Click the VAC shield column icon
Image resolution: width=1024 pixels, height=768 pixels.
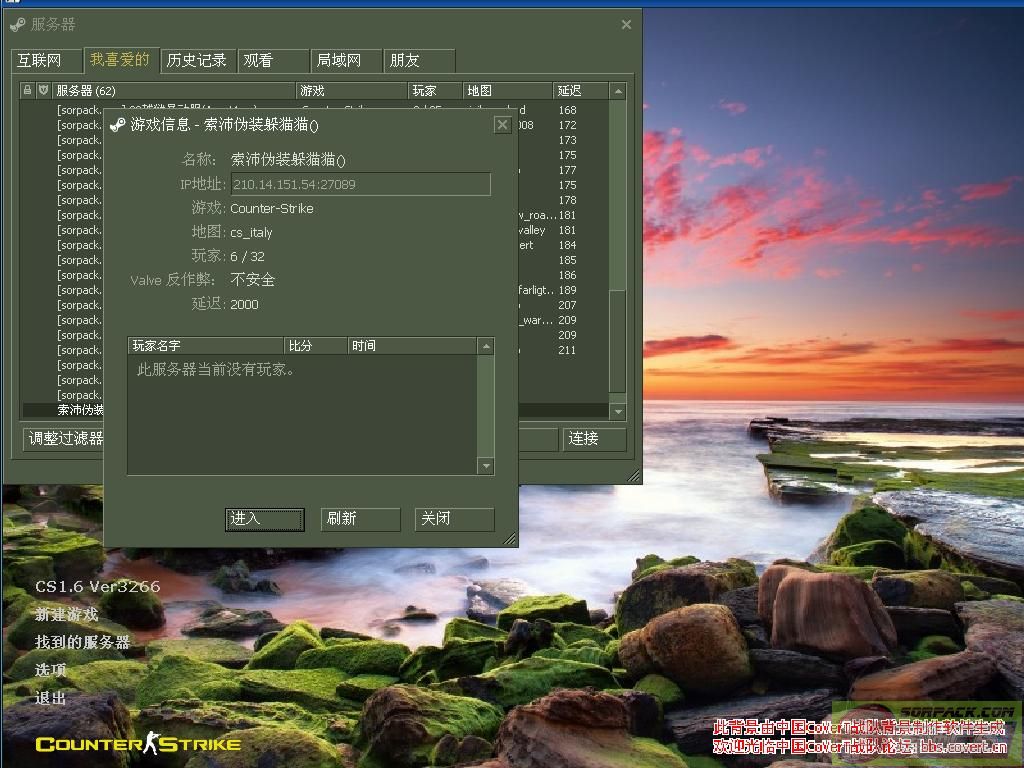[x=43, y=91]
